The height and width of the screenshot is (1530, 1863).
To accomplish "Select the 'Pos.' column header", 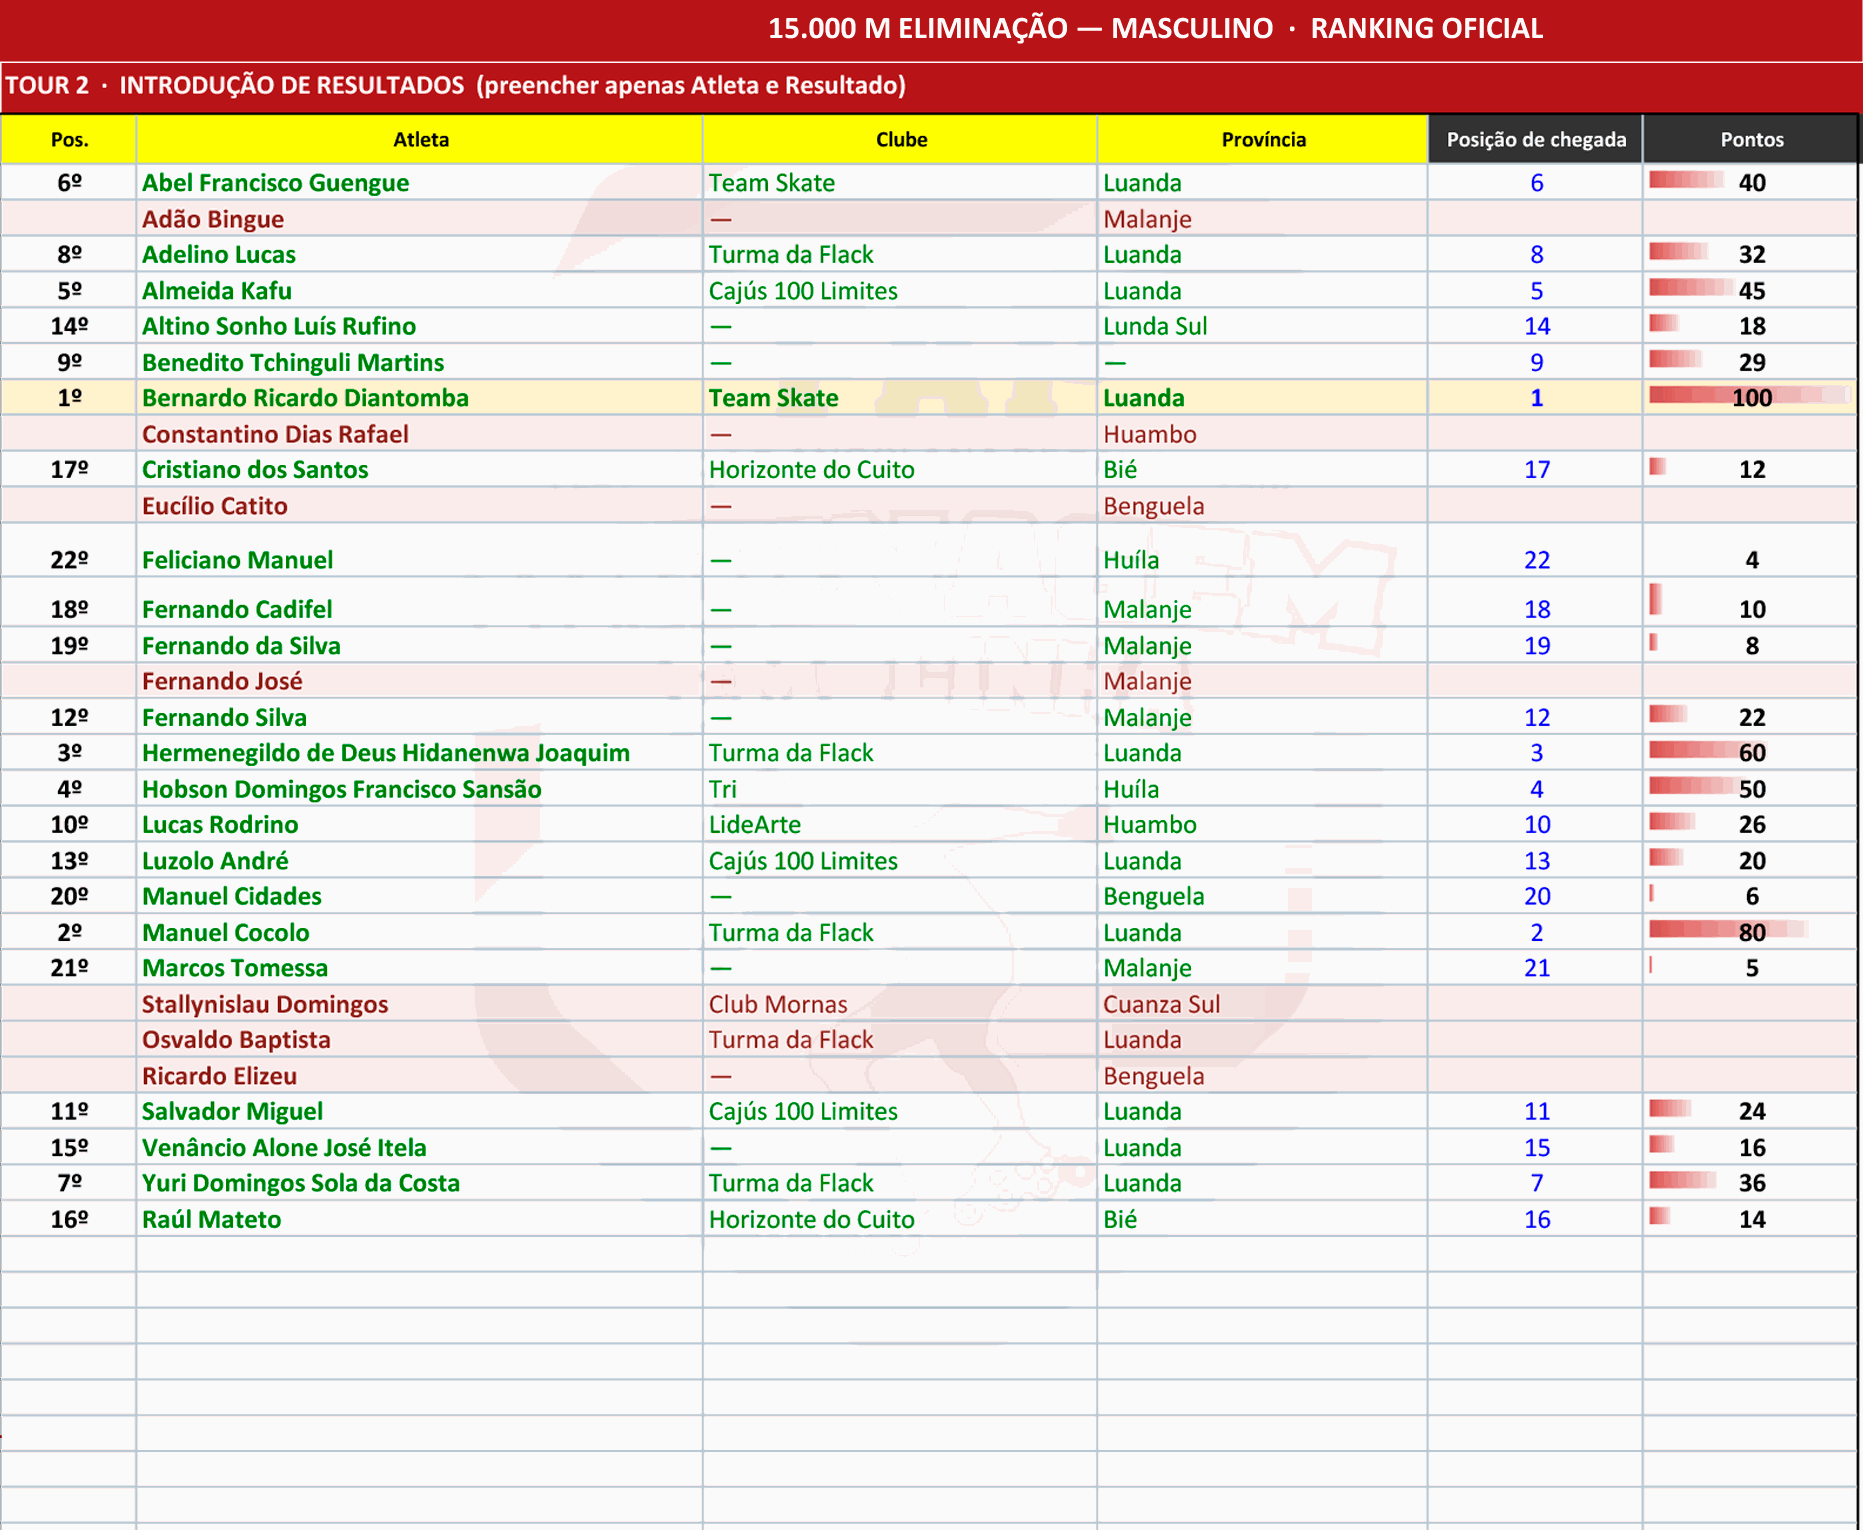I will (69, 139).
